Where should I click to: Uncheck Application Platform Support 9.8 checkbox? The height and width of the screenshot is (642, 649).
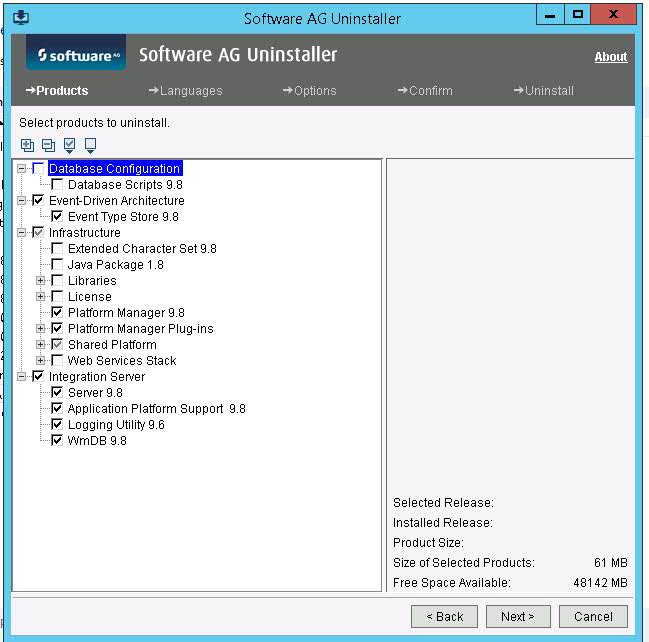(57, 409)
